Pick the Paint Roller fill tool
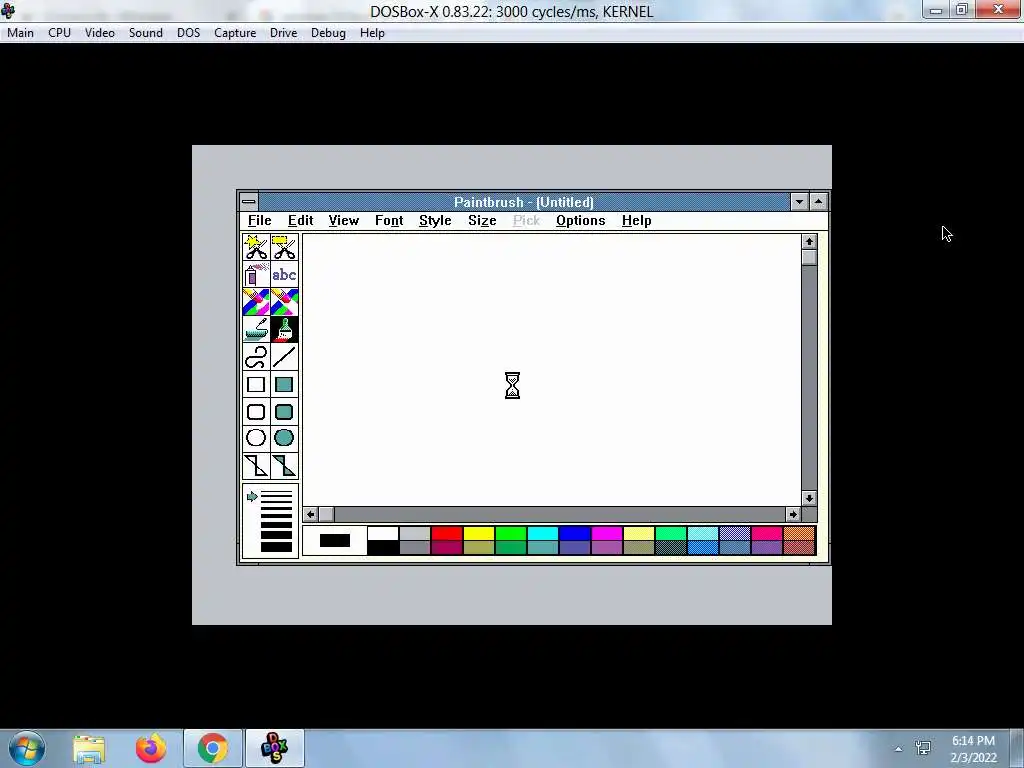 [x=256, y=330]
